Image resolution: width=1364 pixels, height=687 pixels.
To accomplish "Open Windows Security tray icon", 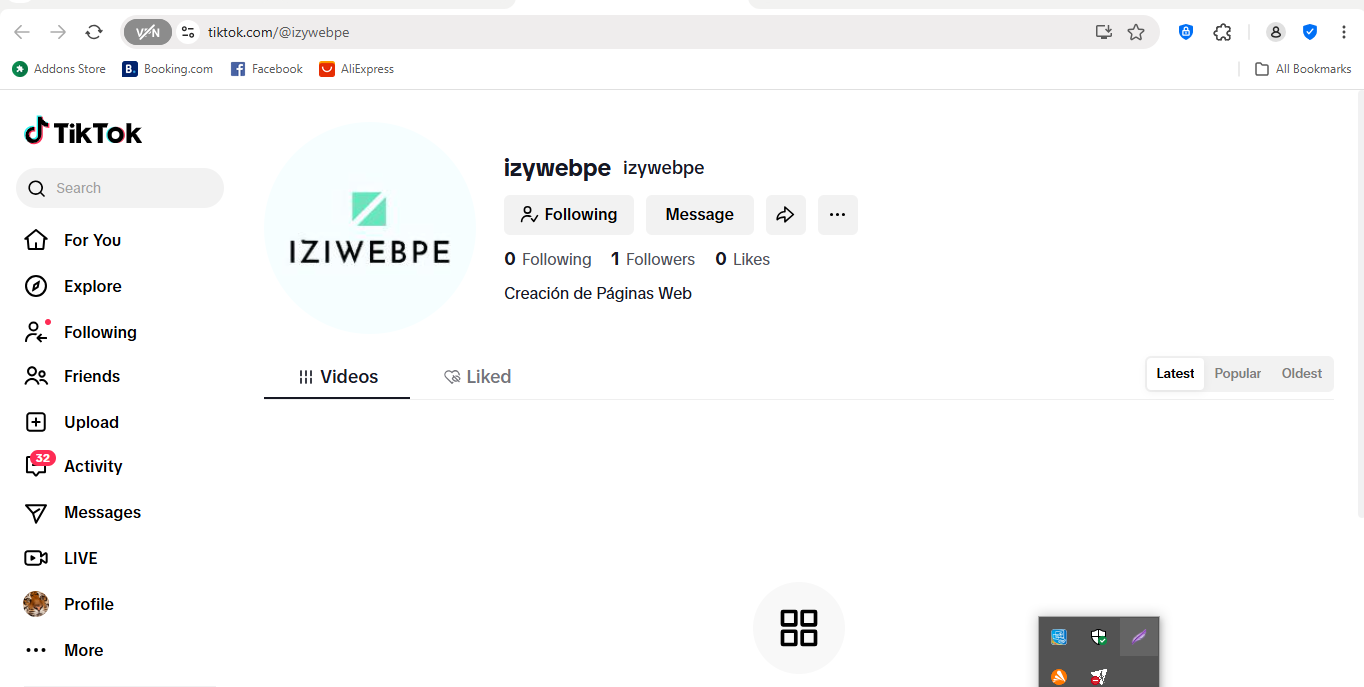I will (1099, 636).
